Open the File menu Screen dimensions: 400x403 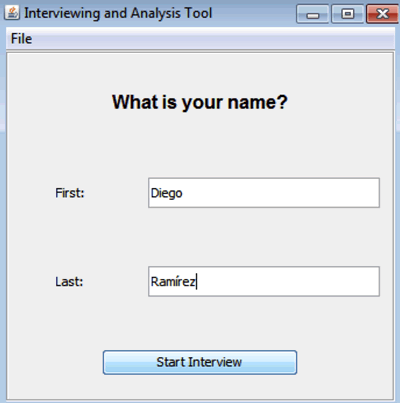pyautogui.click(x=21, y=39)
